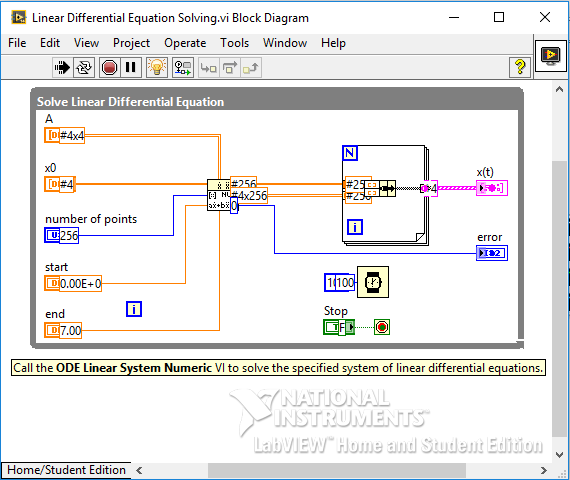Click Step Out toolbar icon

pos(250,68)
